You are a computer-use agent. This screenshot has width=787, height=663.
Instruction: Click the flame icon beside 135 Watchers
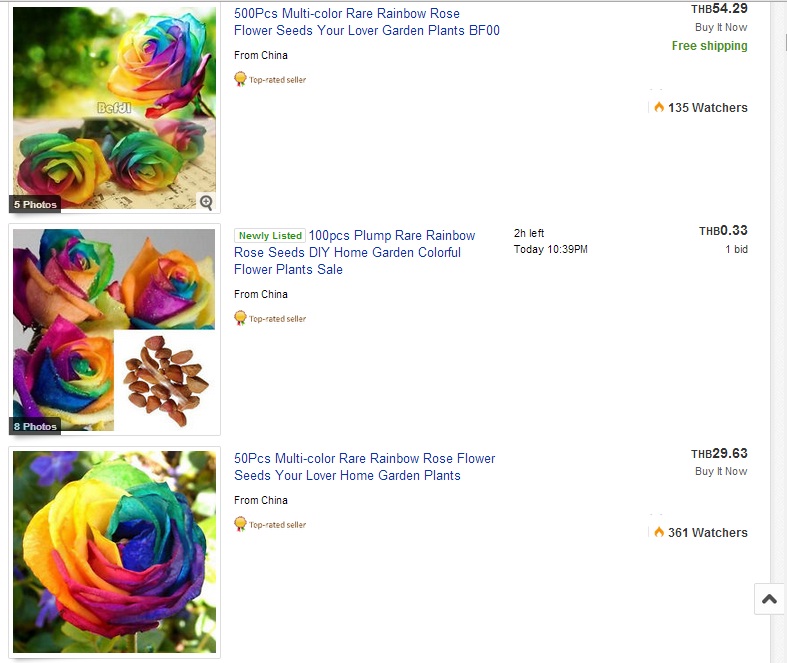pyautogui.click(x=659, y=107)
